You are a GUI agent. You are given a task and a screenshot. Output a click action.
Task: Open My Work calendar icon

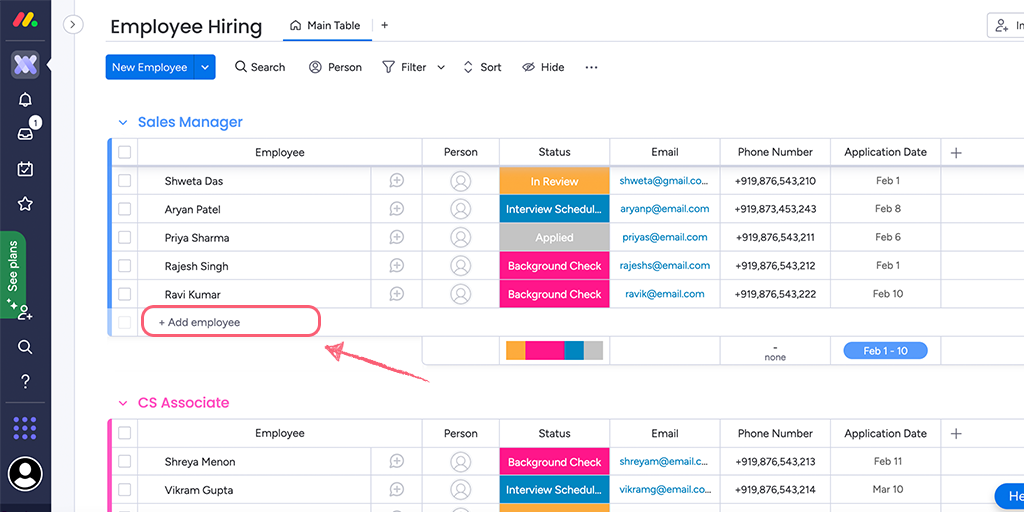click(25, 169)
